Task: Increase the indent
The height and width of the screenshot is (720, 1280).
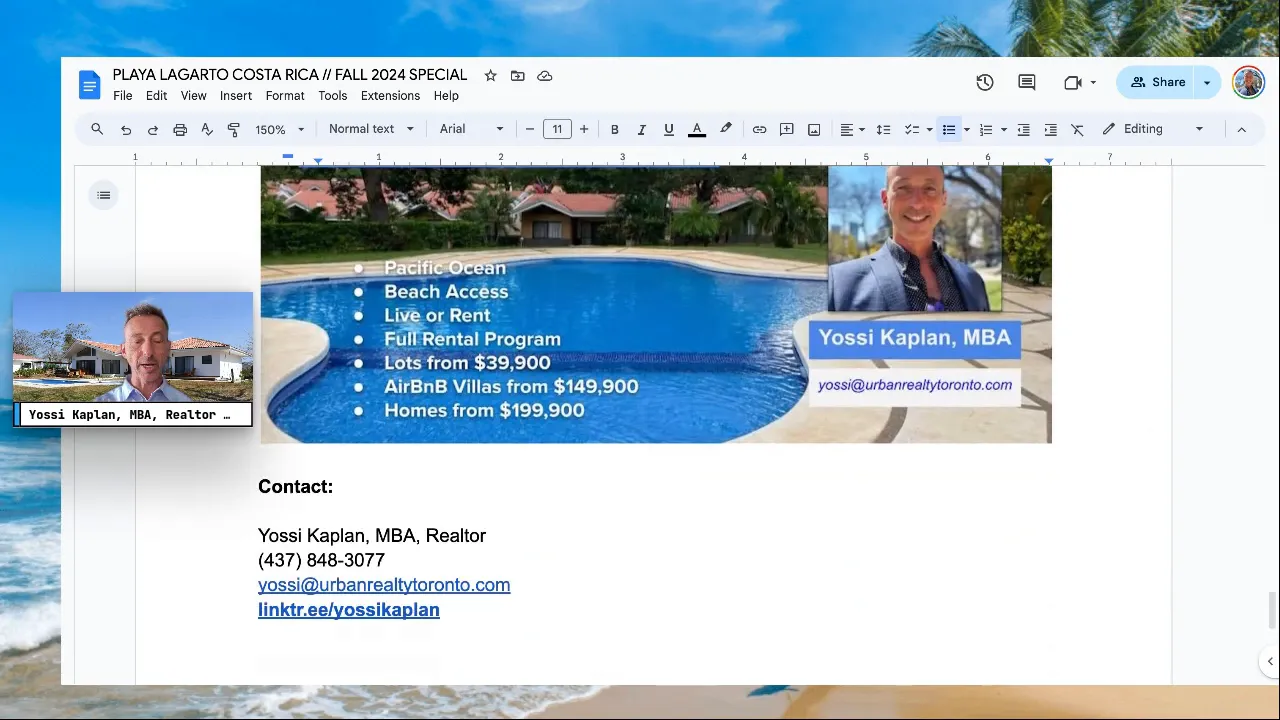Action: pyautogui.click(x=1050, y=129)
